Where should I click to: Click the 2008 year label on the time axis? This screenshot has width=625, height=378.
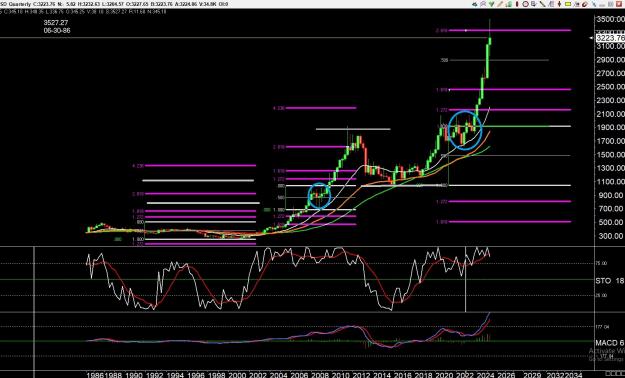point(320,375)
